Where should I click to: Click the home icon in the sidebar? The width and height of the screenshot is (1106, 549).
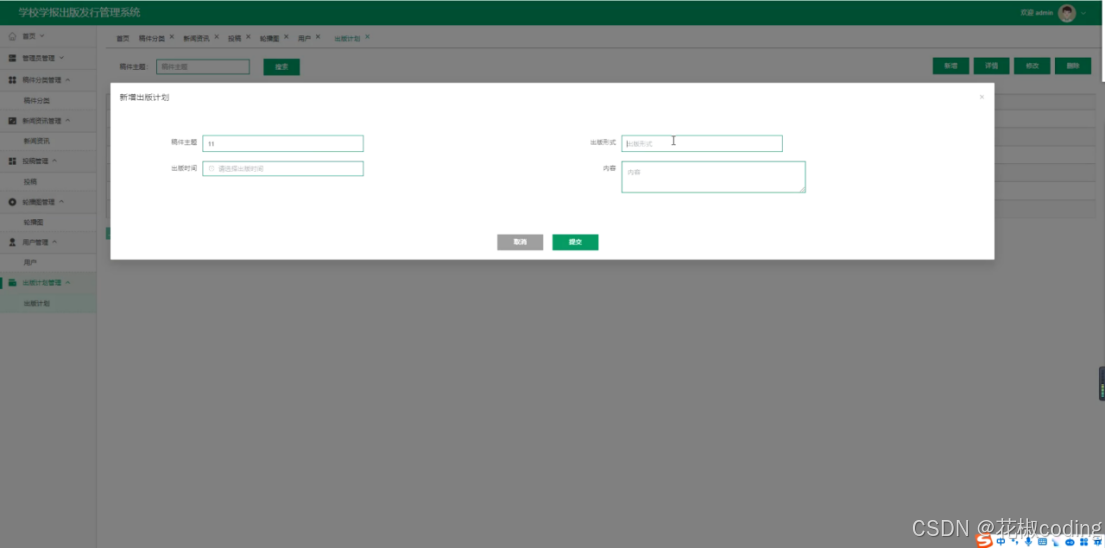pyautogui.click(x=12, y=36)
